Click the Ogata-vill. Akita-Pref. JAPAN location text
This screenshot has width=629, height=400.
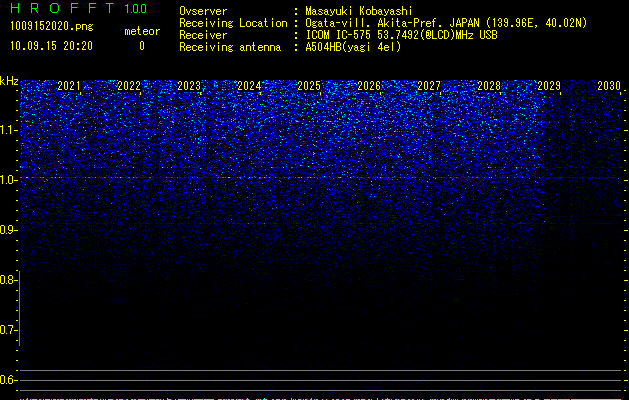click(446, 23)
